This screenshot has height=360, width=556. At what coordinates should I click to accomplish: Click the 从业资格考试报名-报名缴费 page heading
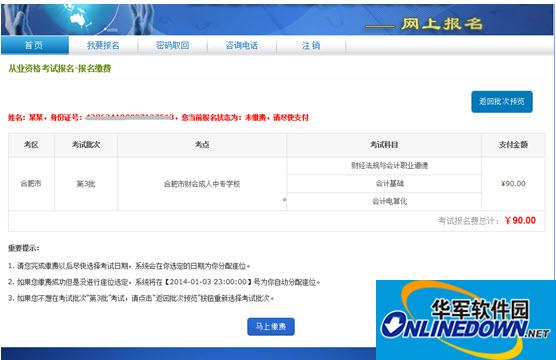(x=60, y=68)
